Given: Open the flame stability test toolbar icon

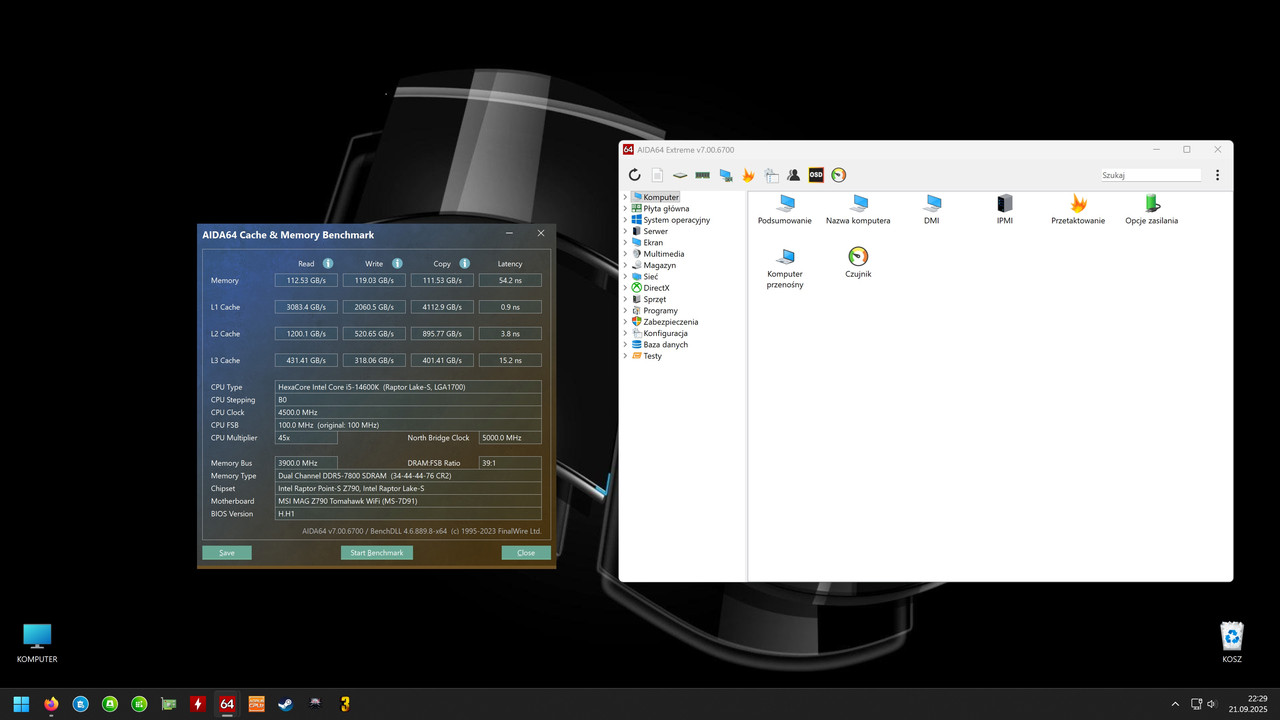Looking at the screenshot, I should [x=748, y=175].
